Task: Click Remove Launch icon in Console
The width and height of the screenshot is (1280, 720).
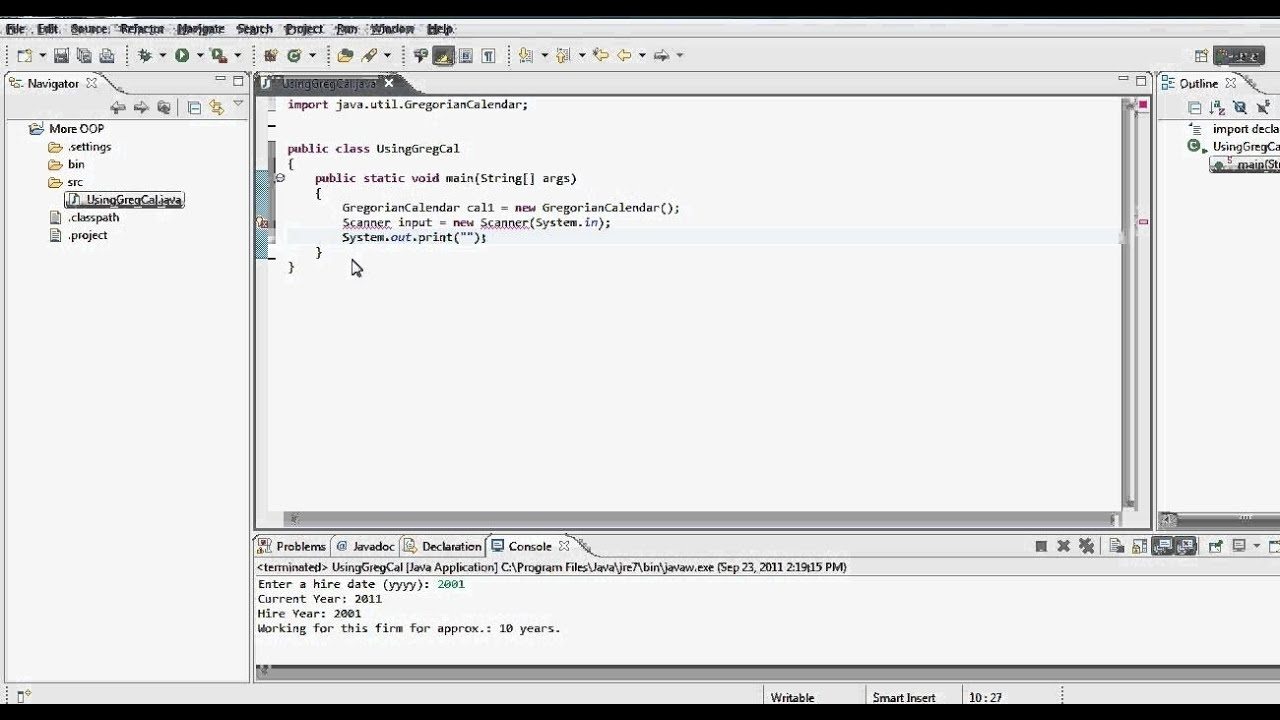Action: click(1064, 546)
